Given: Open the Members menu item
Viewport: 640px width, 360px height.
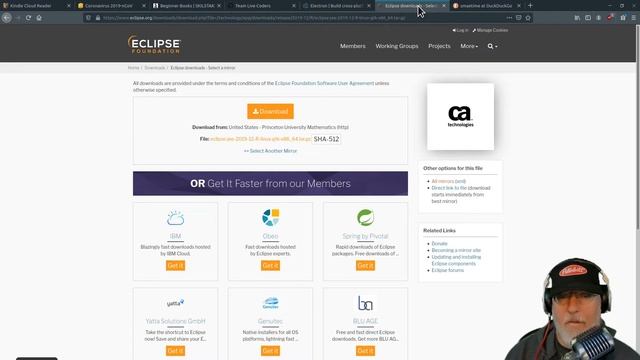Looking at the screenshot, I should pyautogui.click(x=353, y=46).
